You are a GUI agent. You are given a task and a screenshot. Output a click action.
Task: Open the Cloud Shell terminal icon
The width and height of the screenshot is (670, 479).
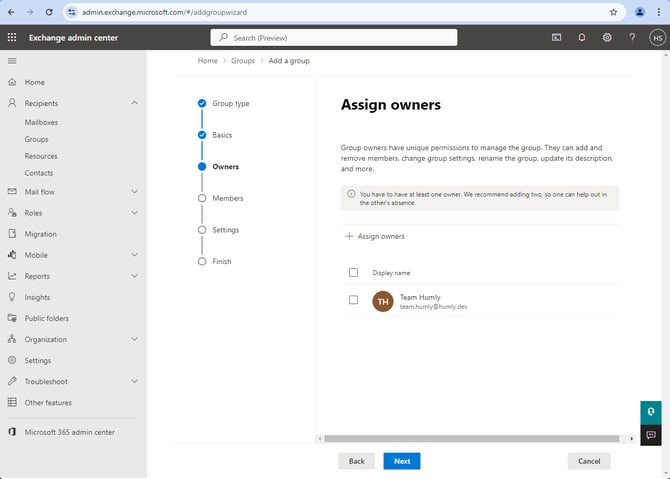pyautogui.click(x=556, y=38)
